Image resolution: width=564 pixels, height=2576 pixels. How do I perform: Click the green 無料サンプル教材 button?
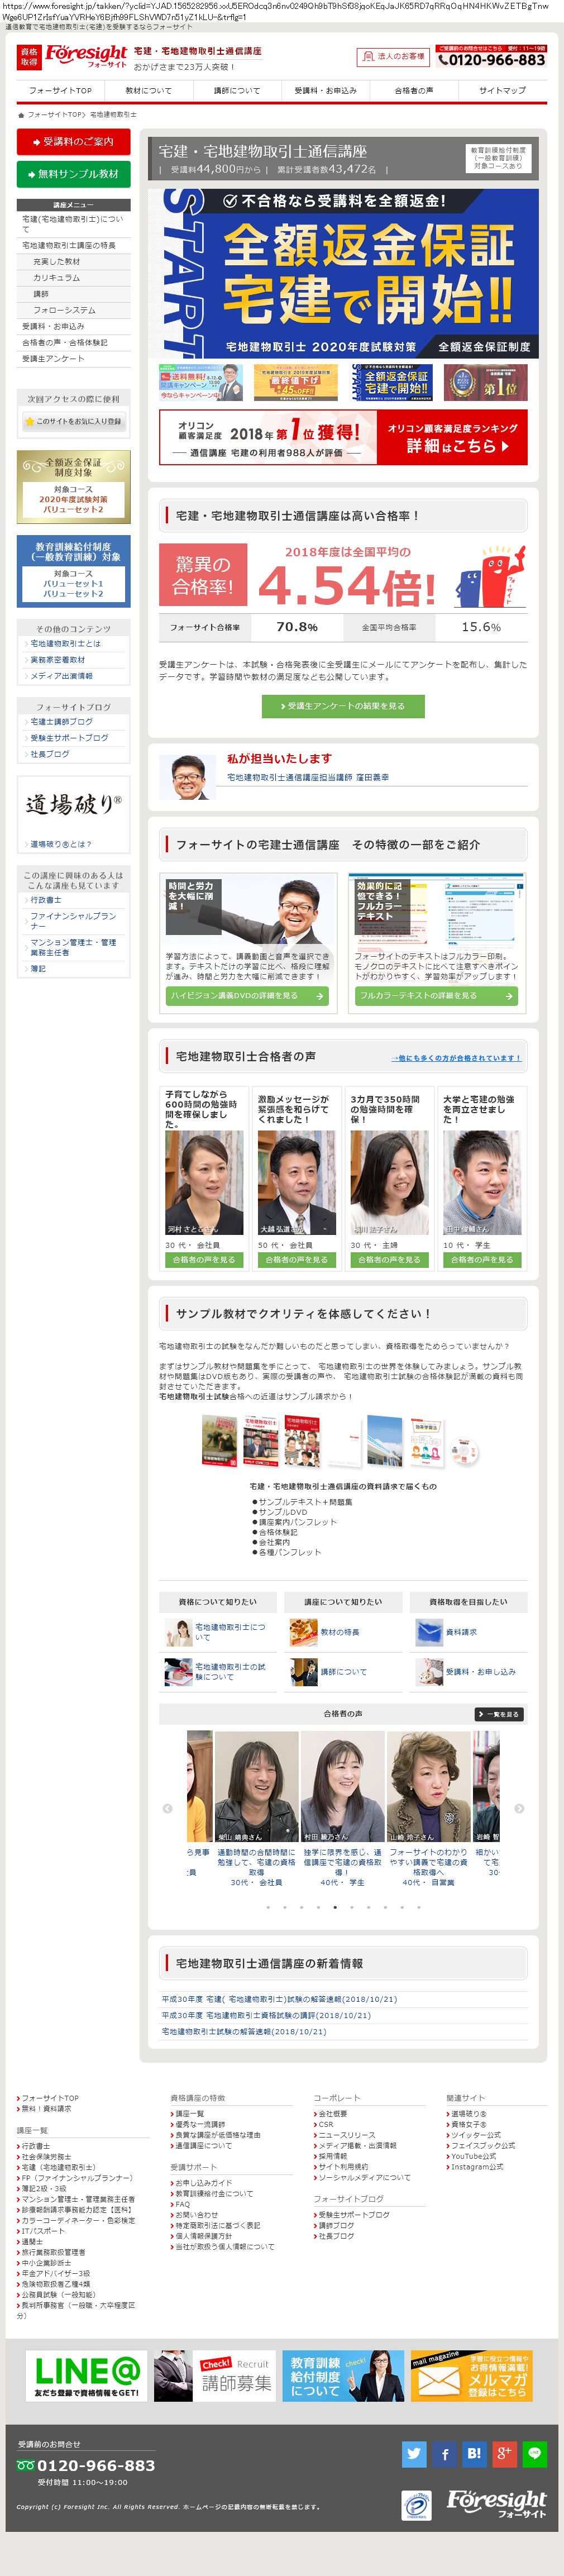74,174
